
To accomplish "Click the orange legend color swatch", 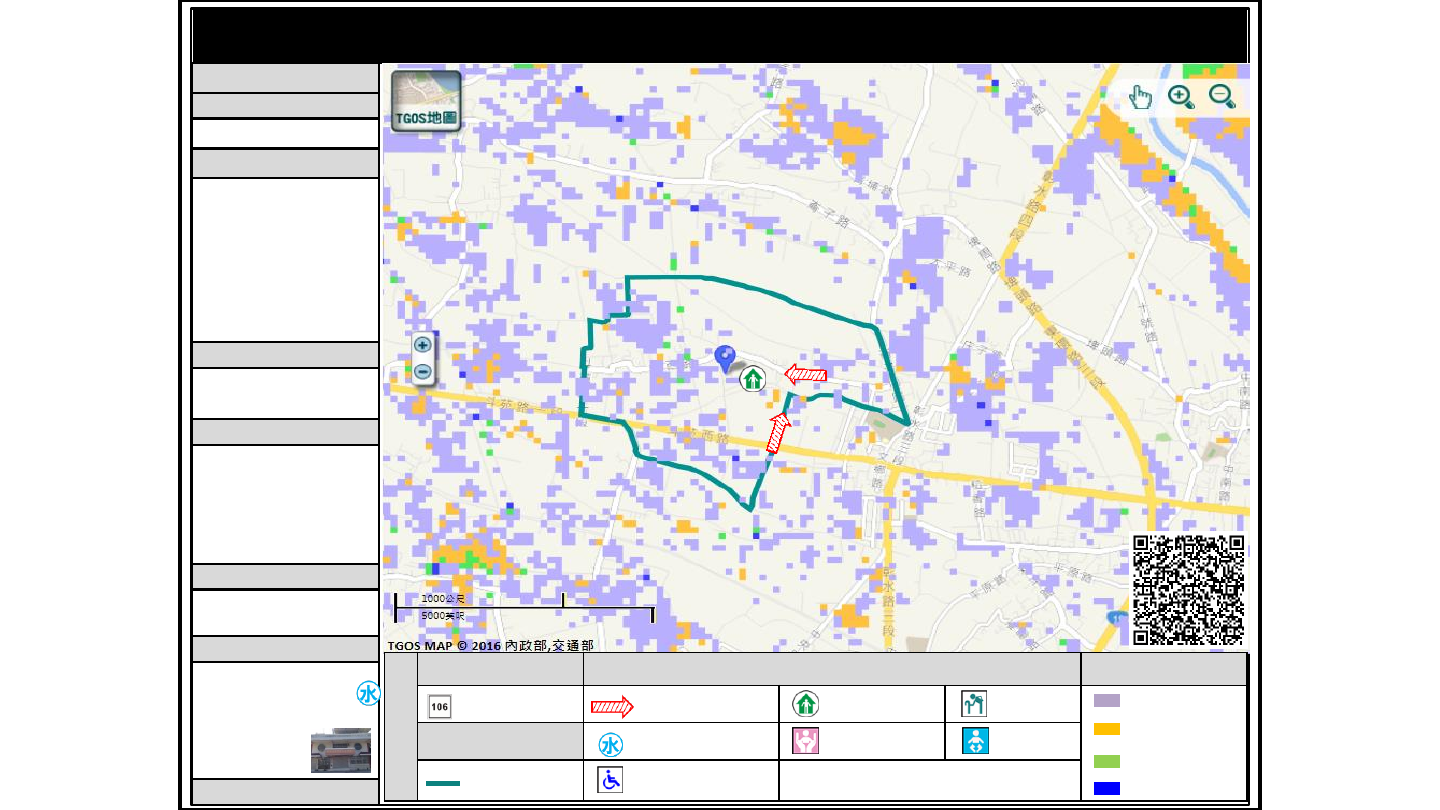I will [1106, 729].
